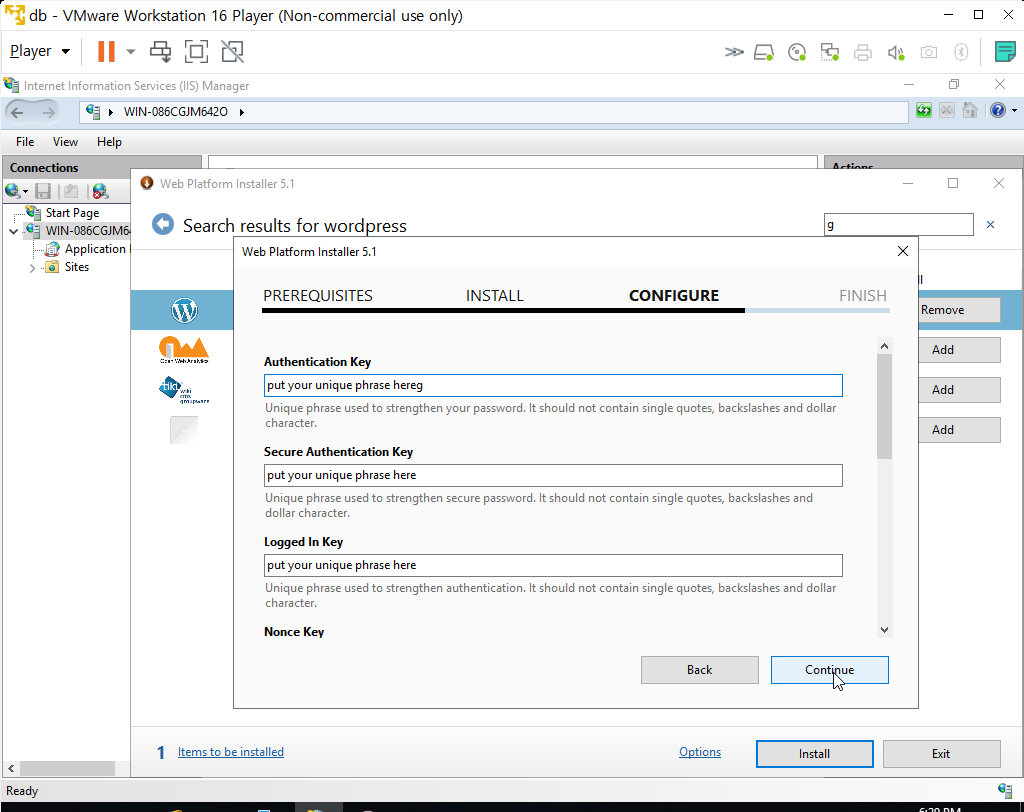
Task: Click the VMware printer device icon
Action: click(x=863, y=52)
